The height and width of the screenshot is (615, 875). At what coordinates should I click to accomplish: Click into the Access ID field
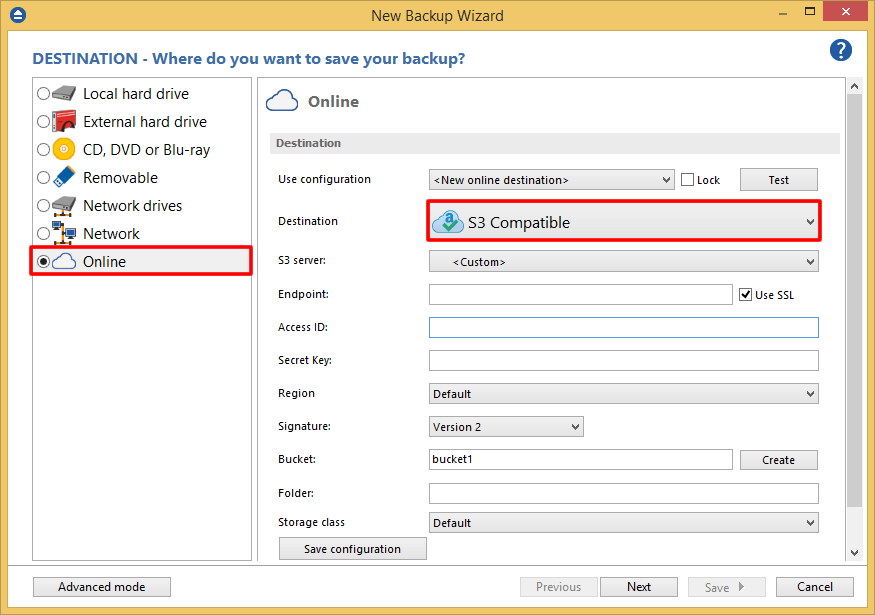pyautogui.click(x=624, y=327)
